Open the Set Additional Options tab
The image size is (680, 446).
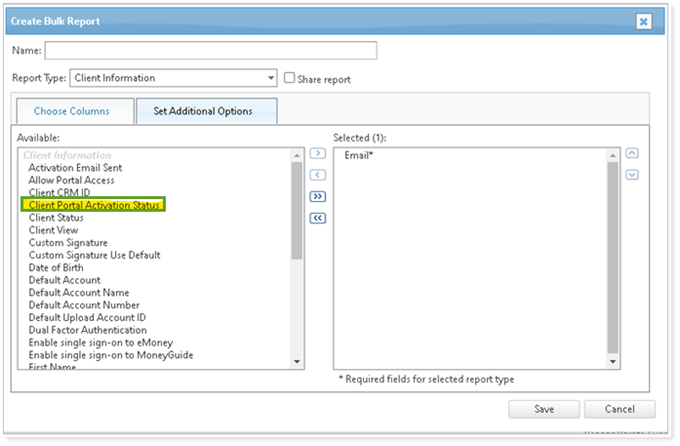(x=202, y=111)
